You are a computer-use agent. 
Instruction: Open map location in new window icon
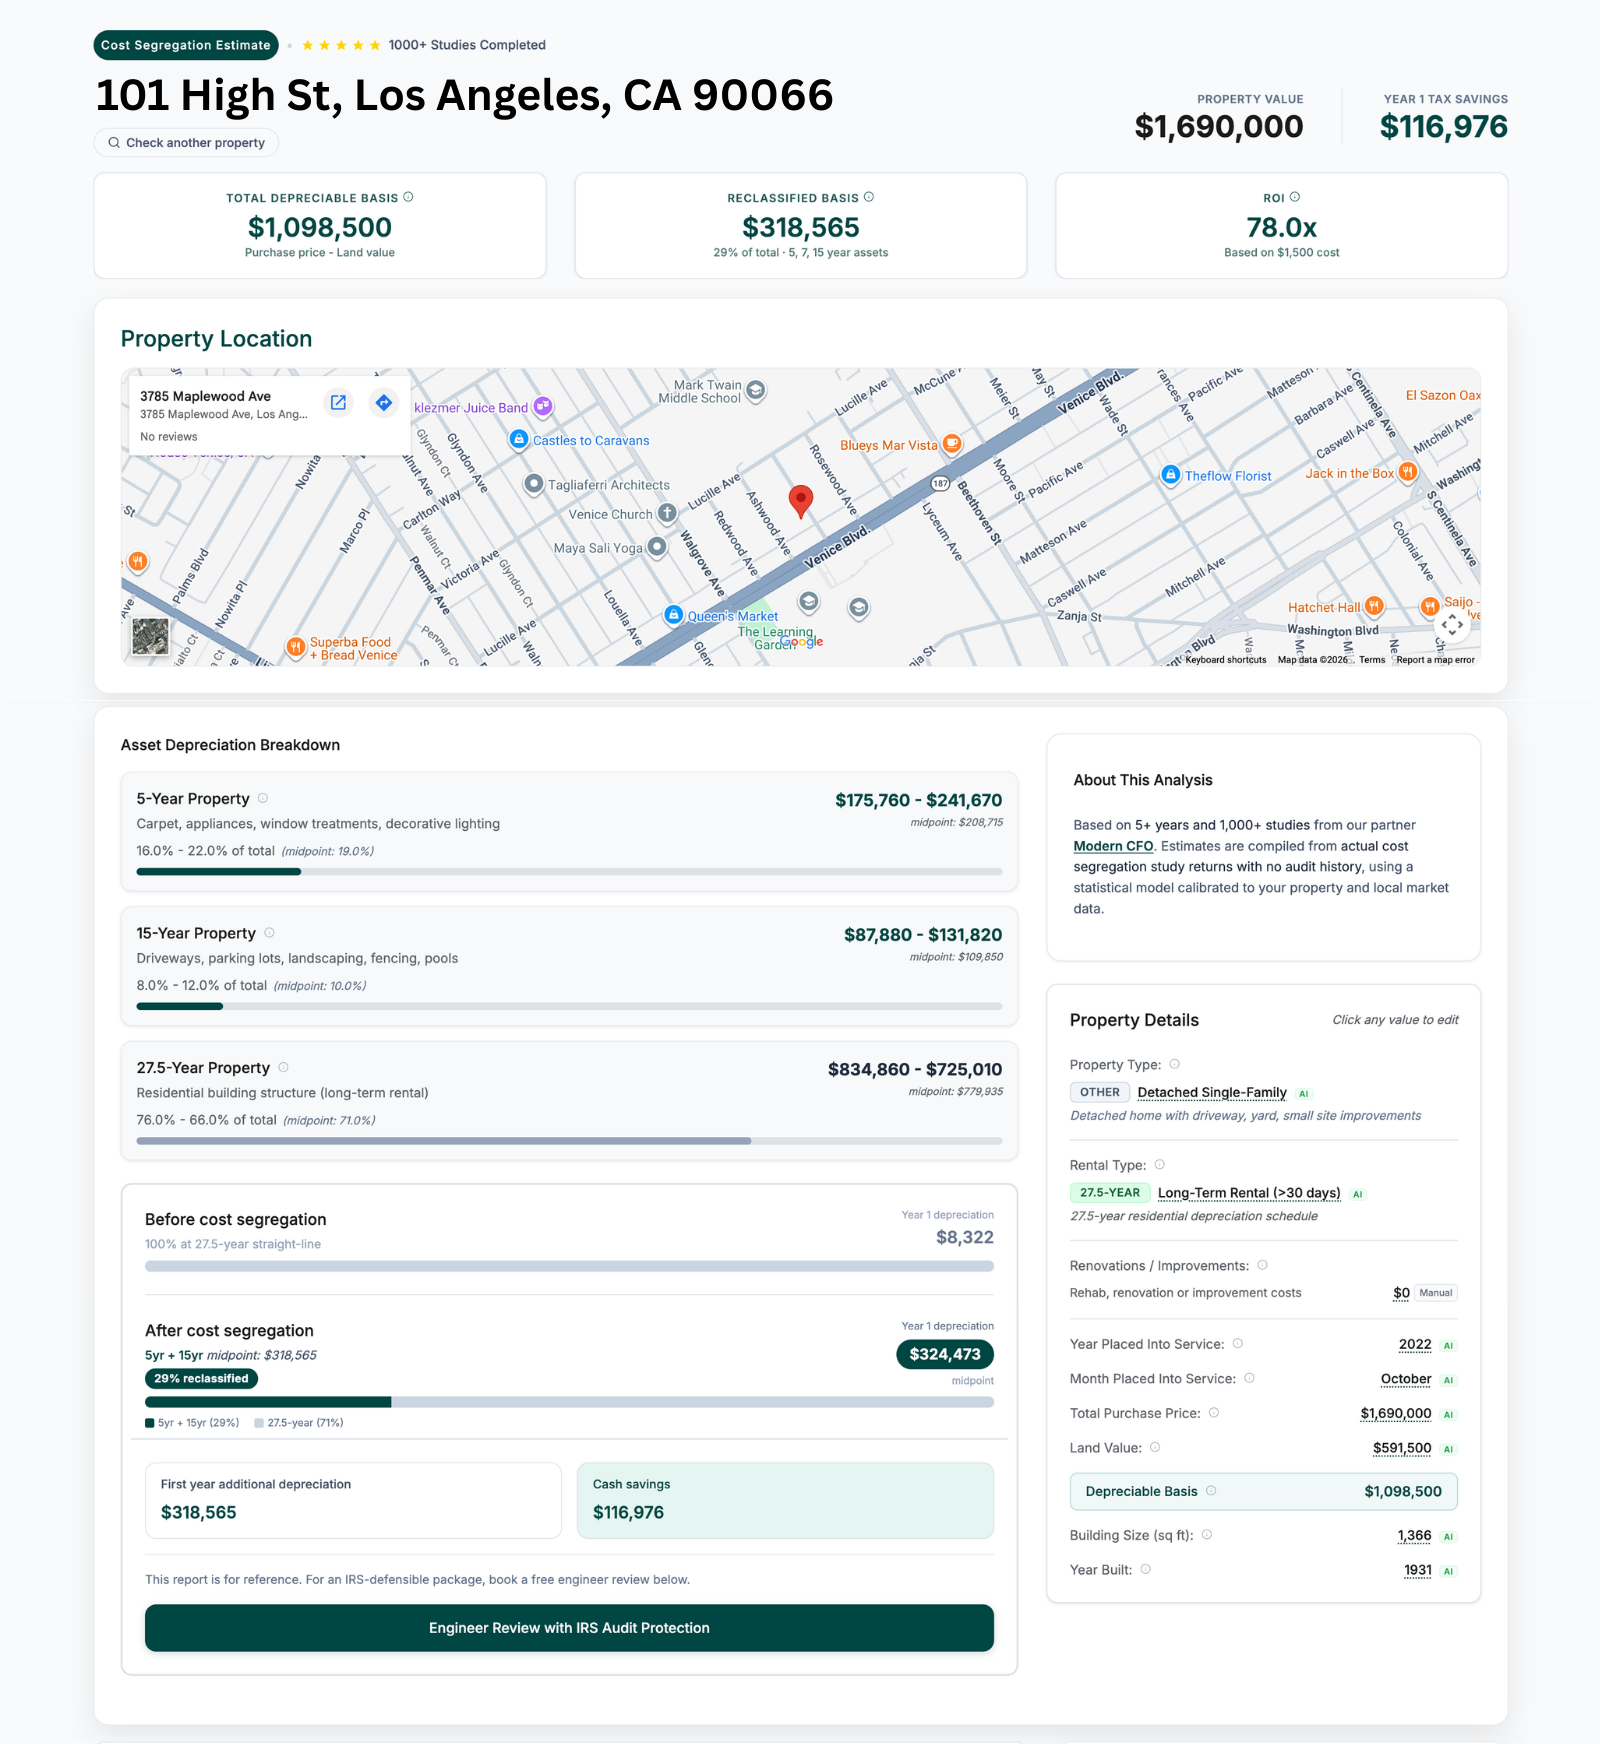click(x=338, y=402)
